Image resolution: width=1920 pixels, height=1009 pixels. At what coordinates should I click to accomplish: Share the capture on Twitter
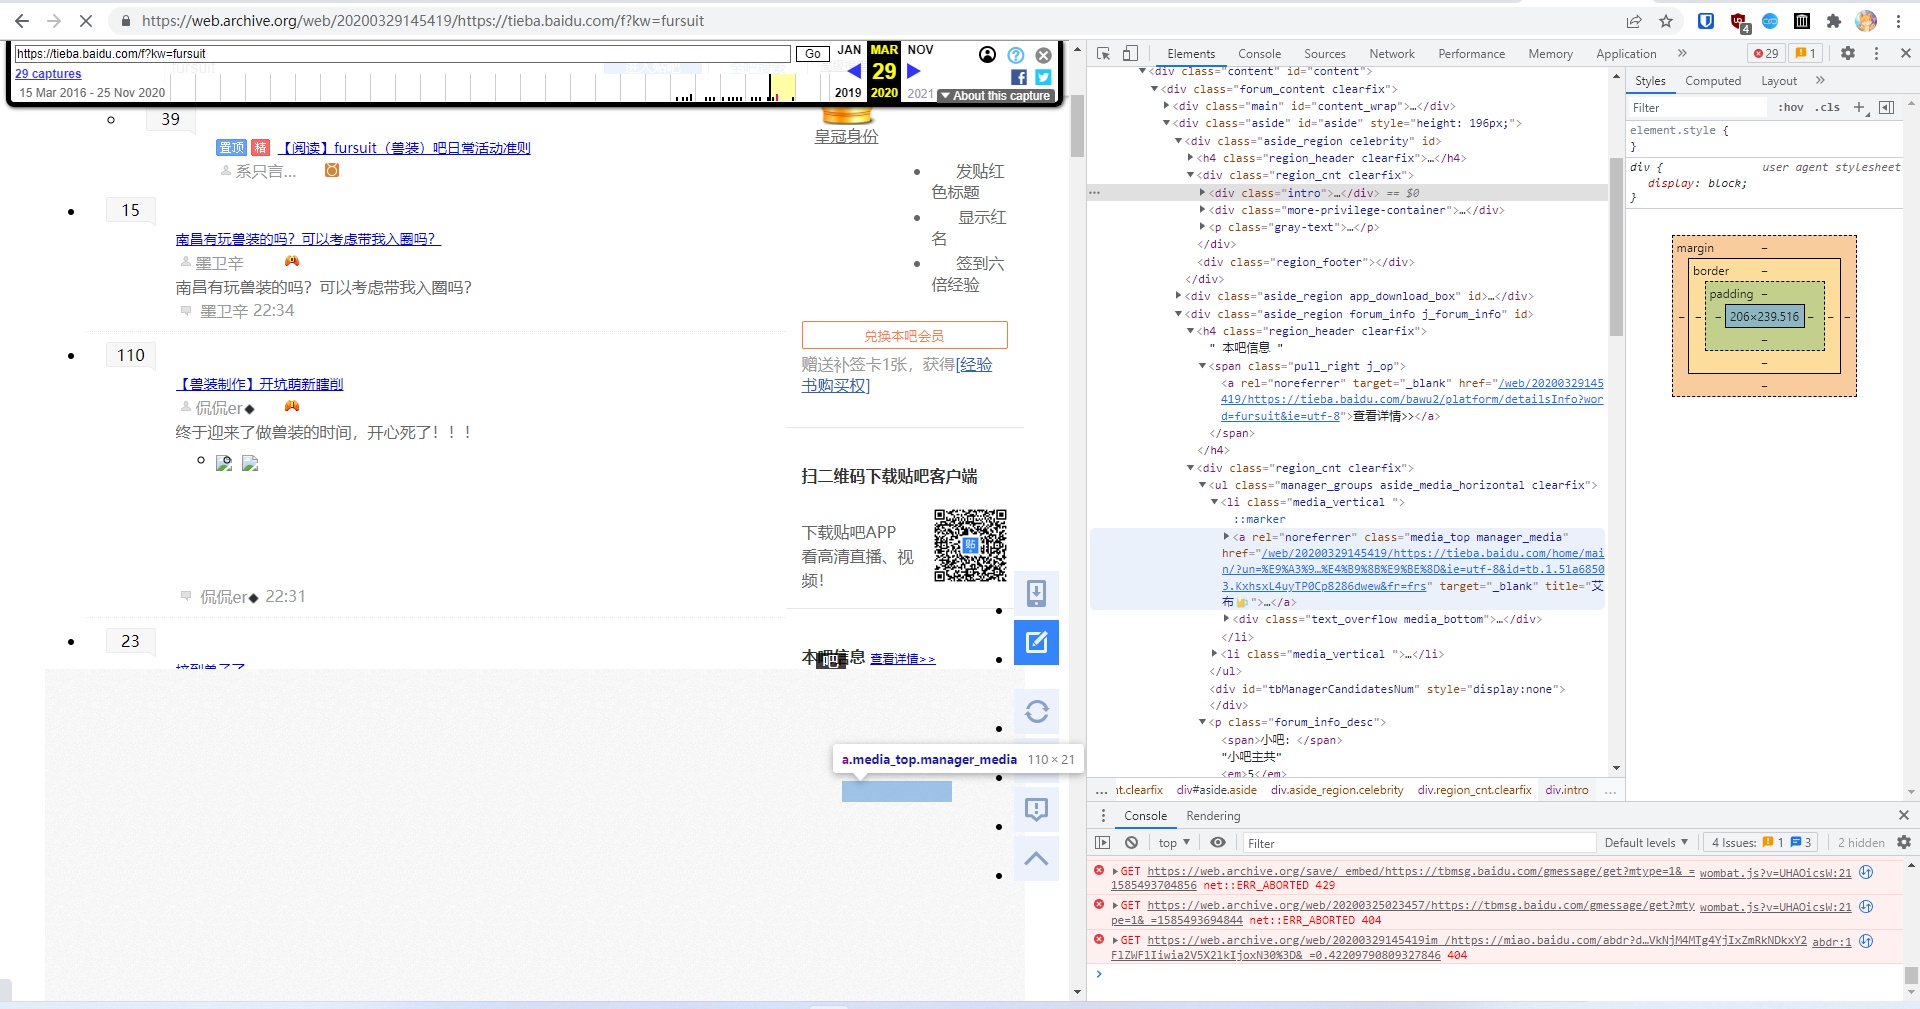pyautogui.click(x=1043, y=77)
